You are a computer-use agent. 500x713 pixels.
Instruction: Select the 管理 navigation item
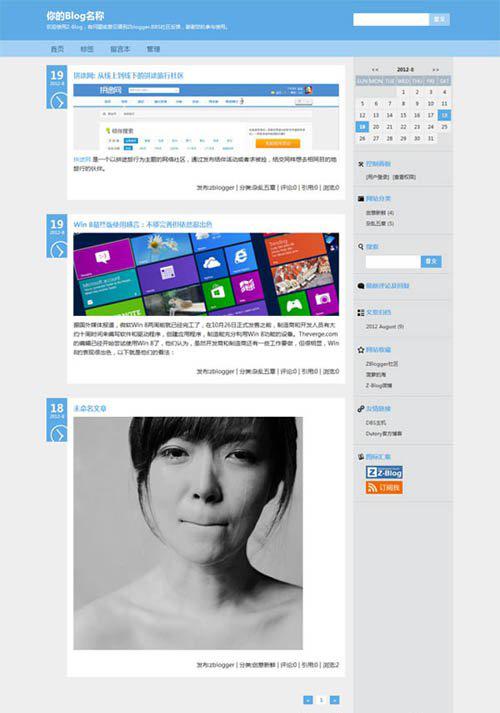[x=153, y=49]
